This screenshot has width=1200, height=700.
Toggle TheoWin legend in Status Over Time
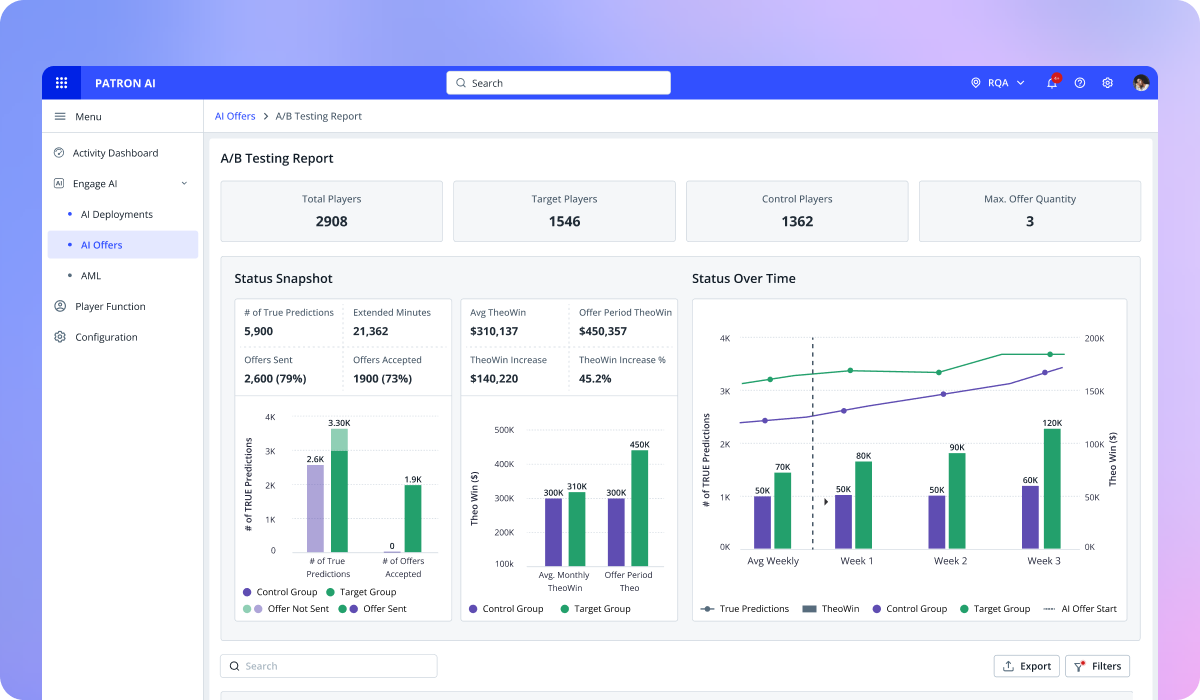tap(830, 609)
